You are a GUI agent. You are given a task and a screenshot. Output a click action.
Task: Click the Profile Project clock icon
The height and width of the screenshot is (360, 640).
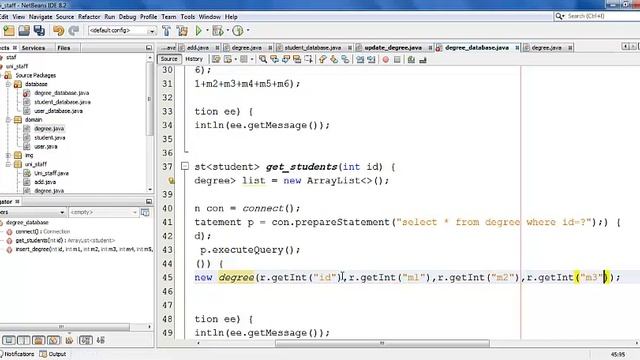[x=238, y=31]
